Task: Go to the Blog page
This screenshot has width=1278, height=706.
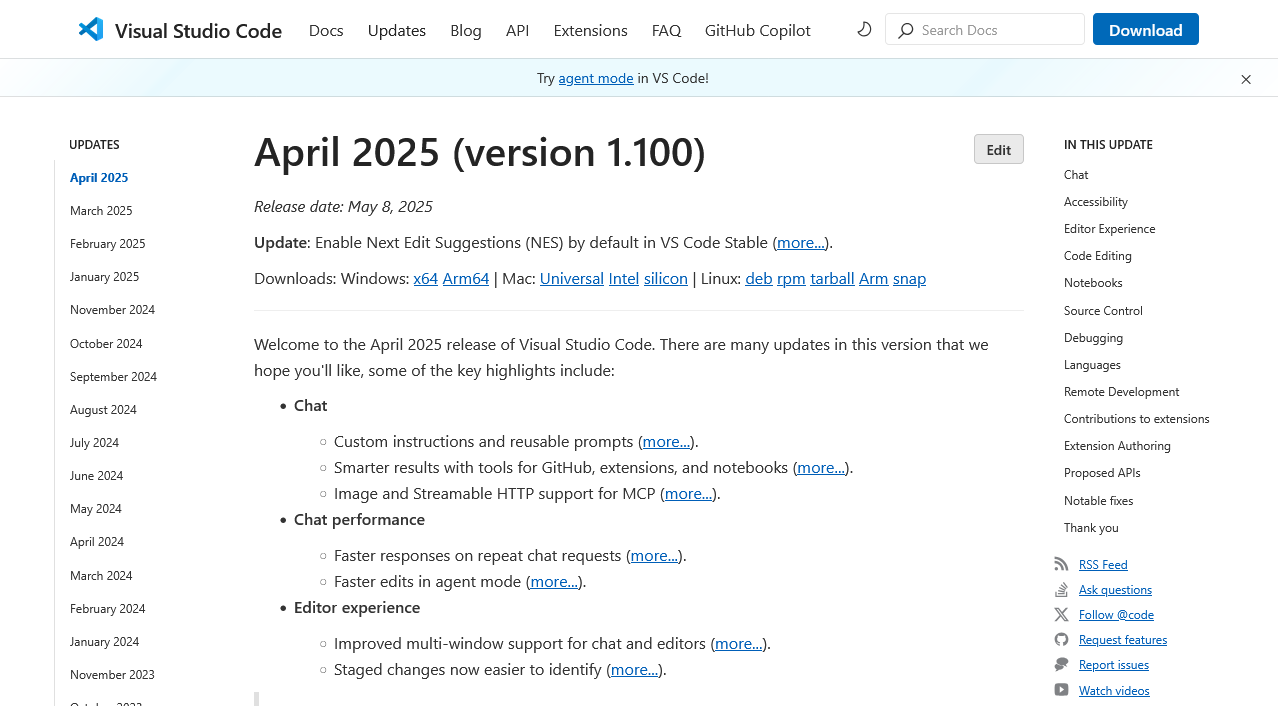Action: [x=466, y=30]
